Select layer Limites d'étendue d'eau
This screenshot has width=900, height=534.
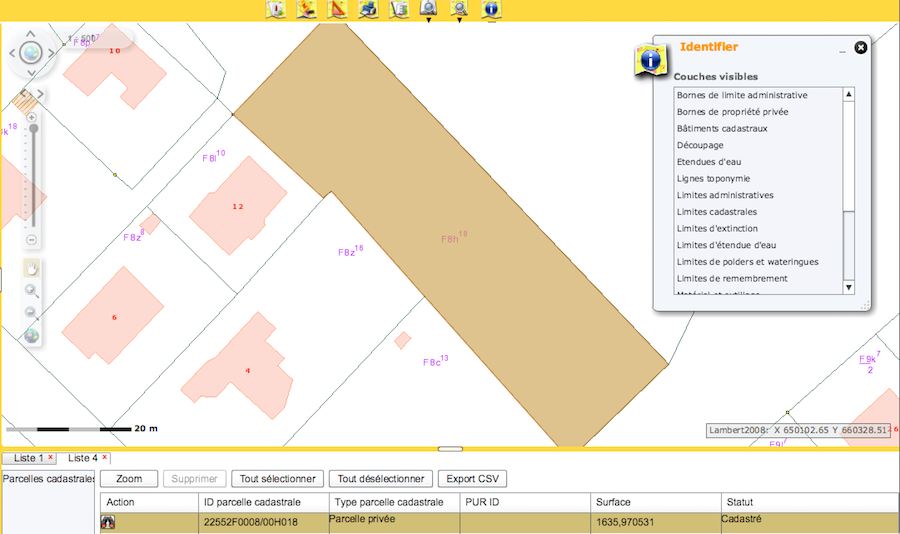coord(726,245)
